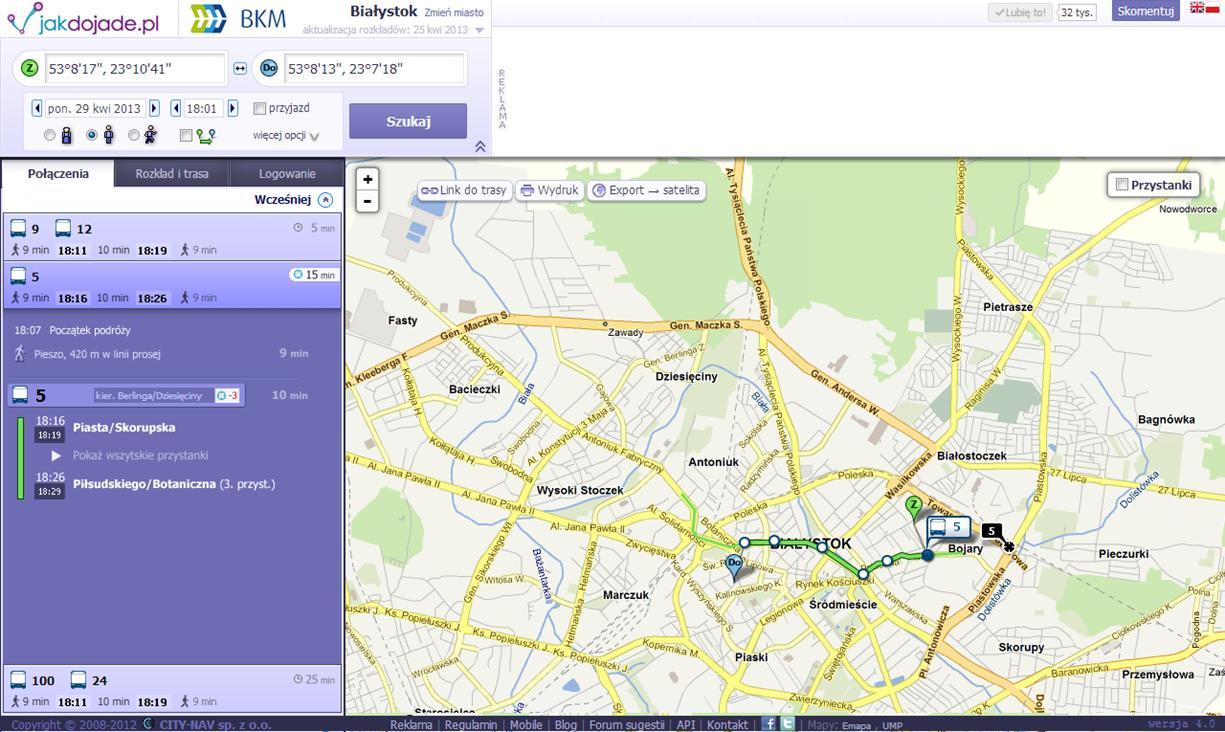Open Logowanie tab

coord(287,174)
